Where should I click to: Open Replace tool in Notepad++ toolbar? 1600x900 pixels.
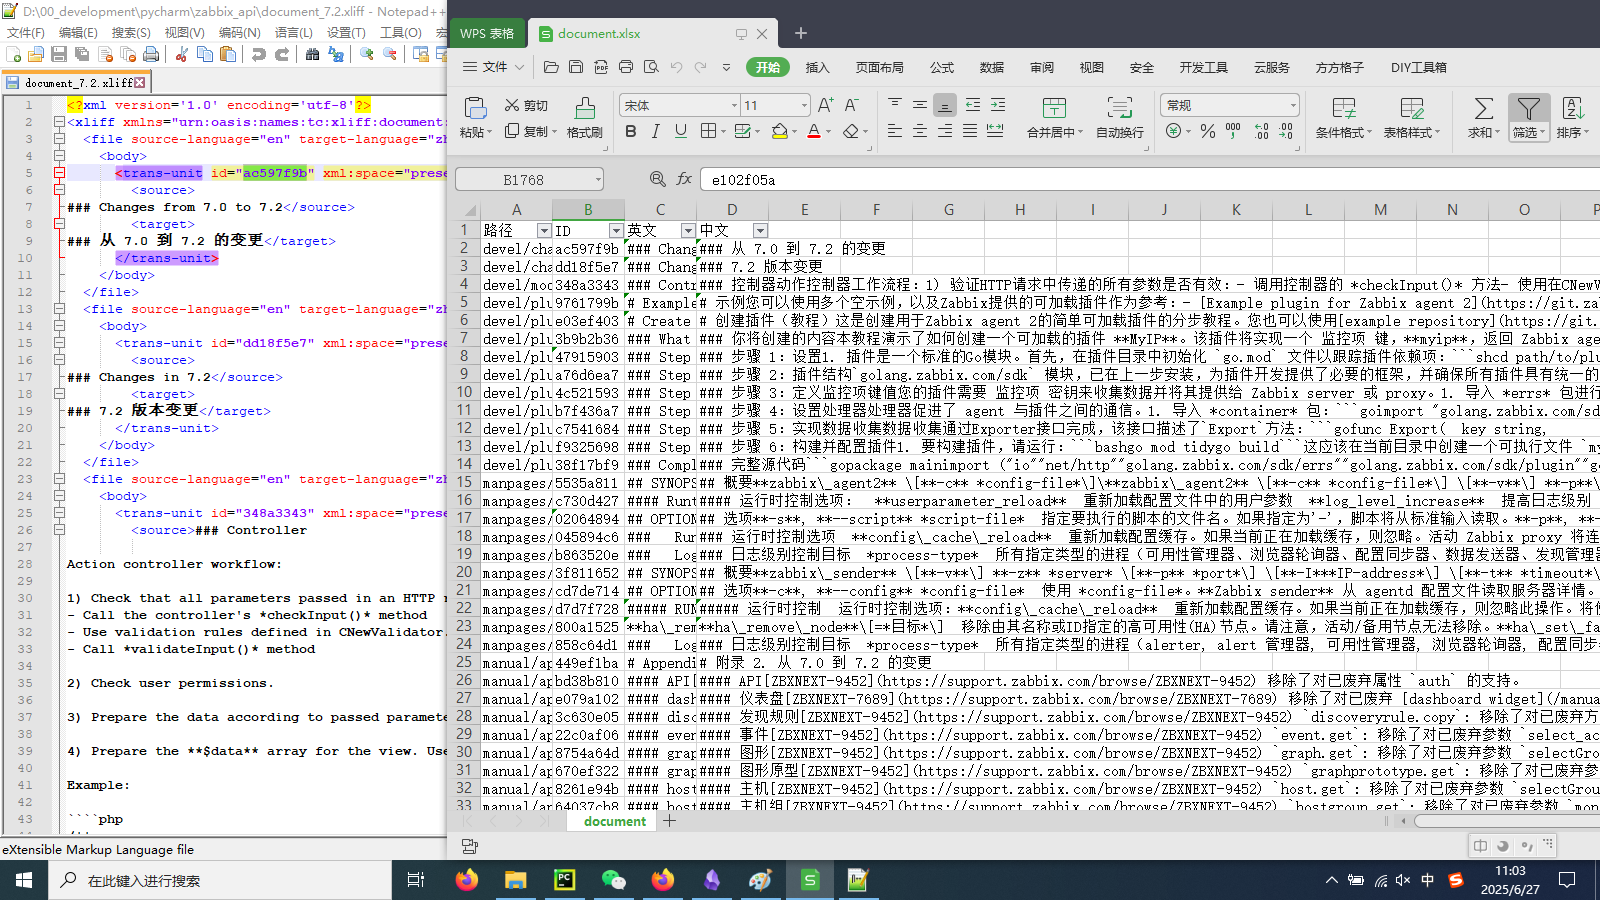pos(336,54)
